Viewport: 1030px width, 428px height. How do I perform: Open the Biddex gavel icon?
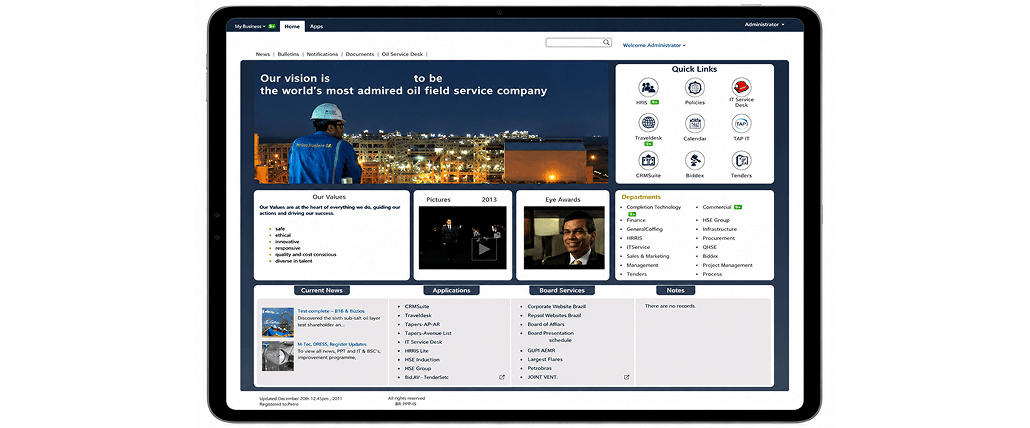(695, 160)
